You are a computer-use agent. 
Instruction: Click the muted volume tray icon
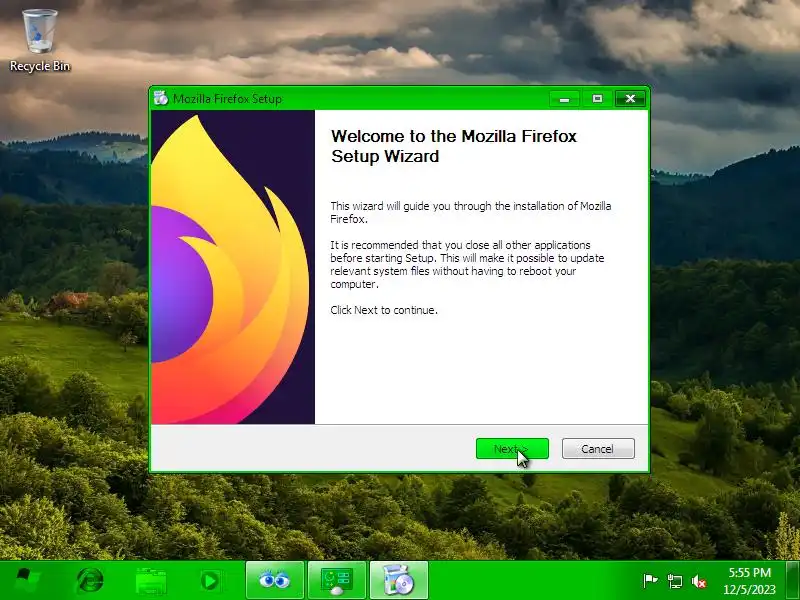(699, 581)
